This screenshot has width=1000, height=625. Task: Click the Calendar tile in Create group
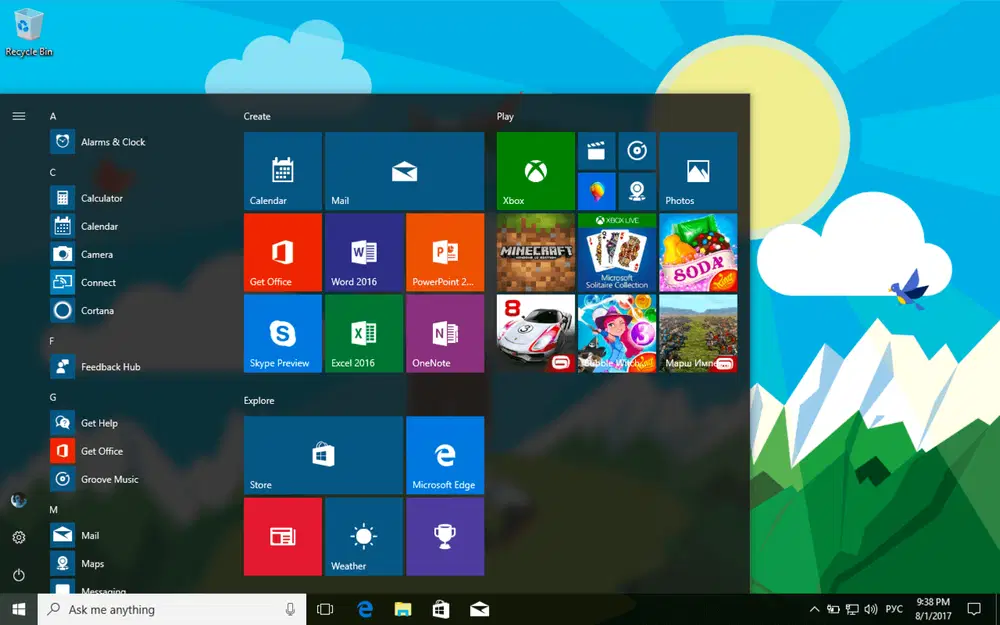(x=283, y=171)
